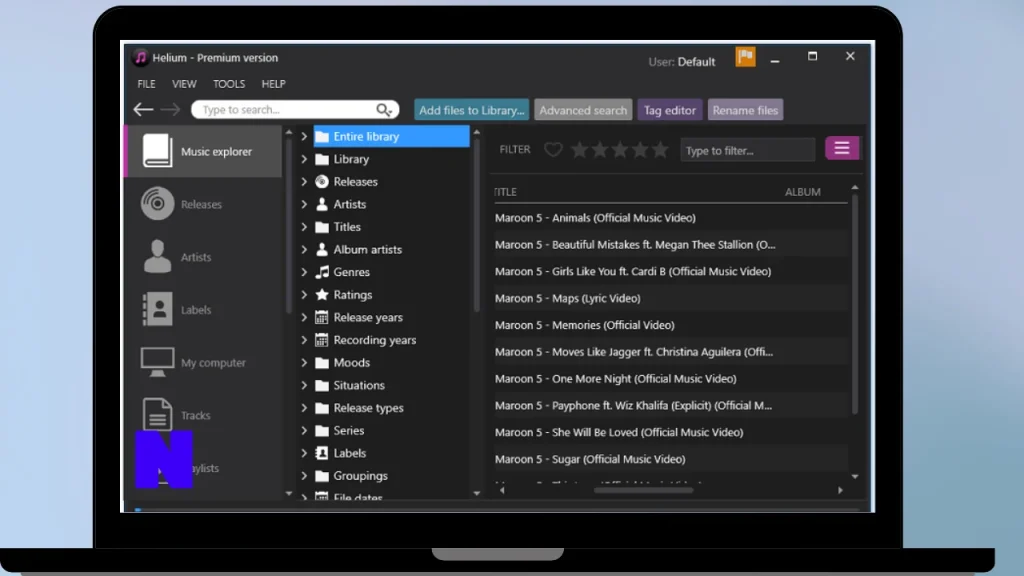Toggle the favorites heart filter
This screenshot has height=576, width=1024.
click(553, 150)
